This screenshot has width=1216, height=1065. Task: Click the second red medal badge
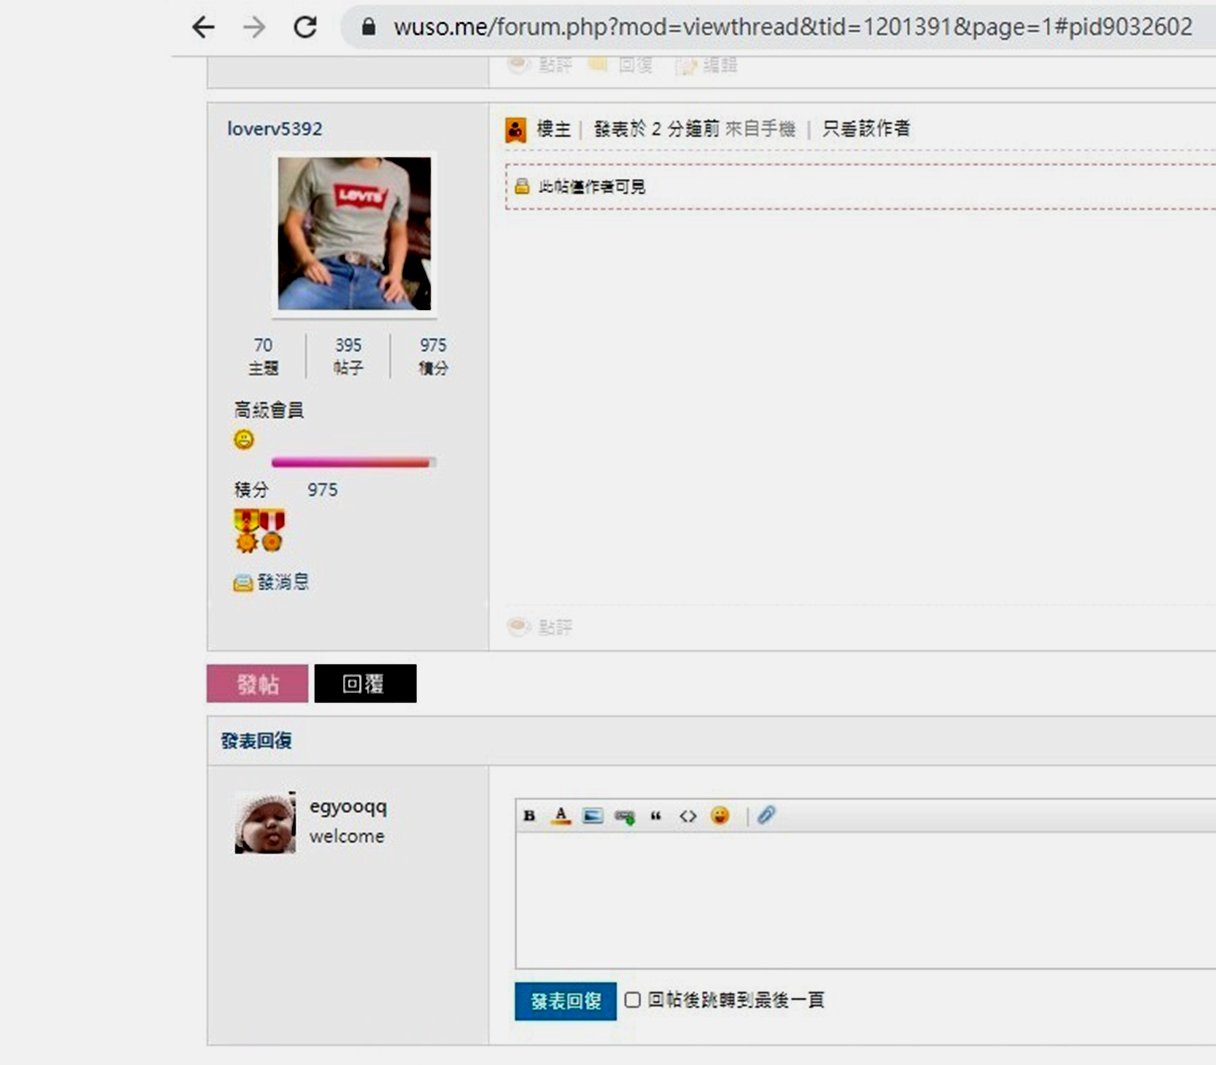(x=272, y=530)
